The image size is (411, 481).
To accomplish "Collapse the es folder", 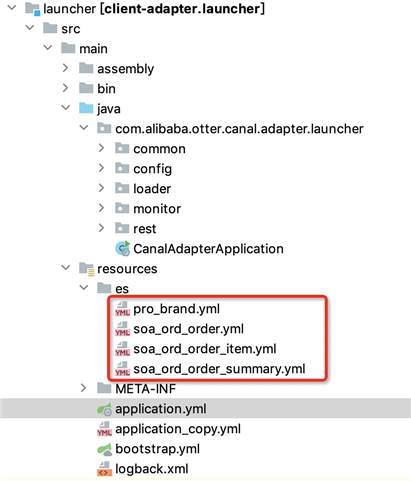I will 84,287.
